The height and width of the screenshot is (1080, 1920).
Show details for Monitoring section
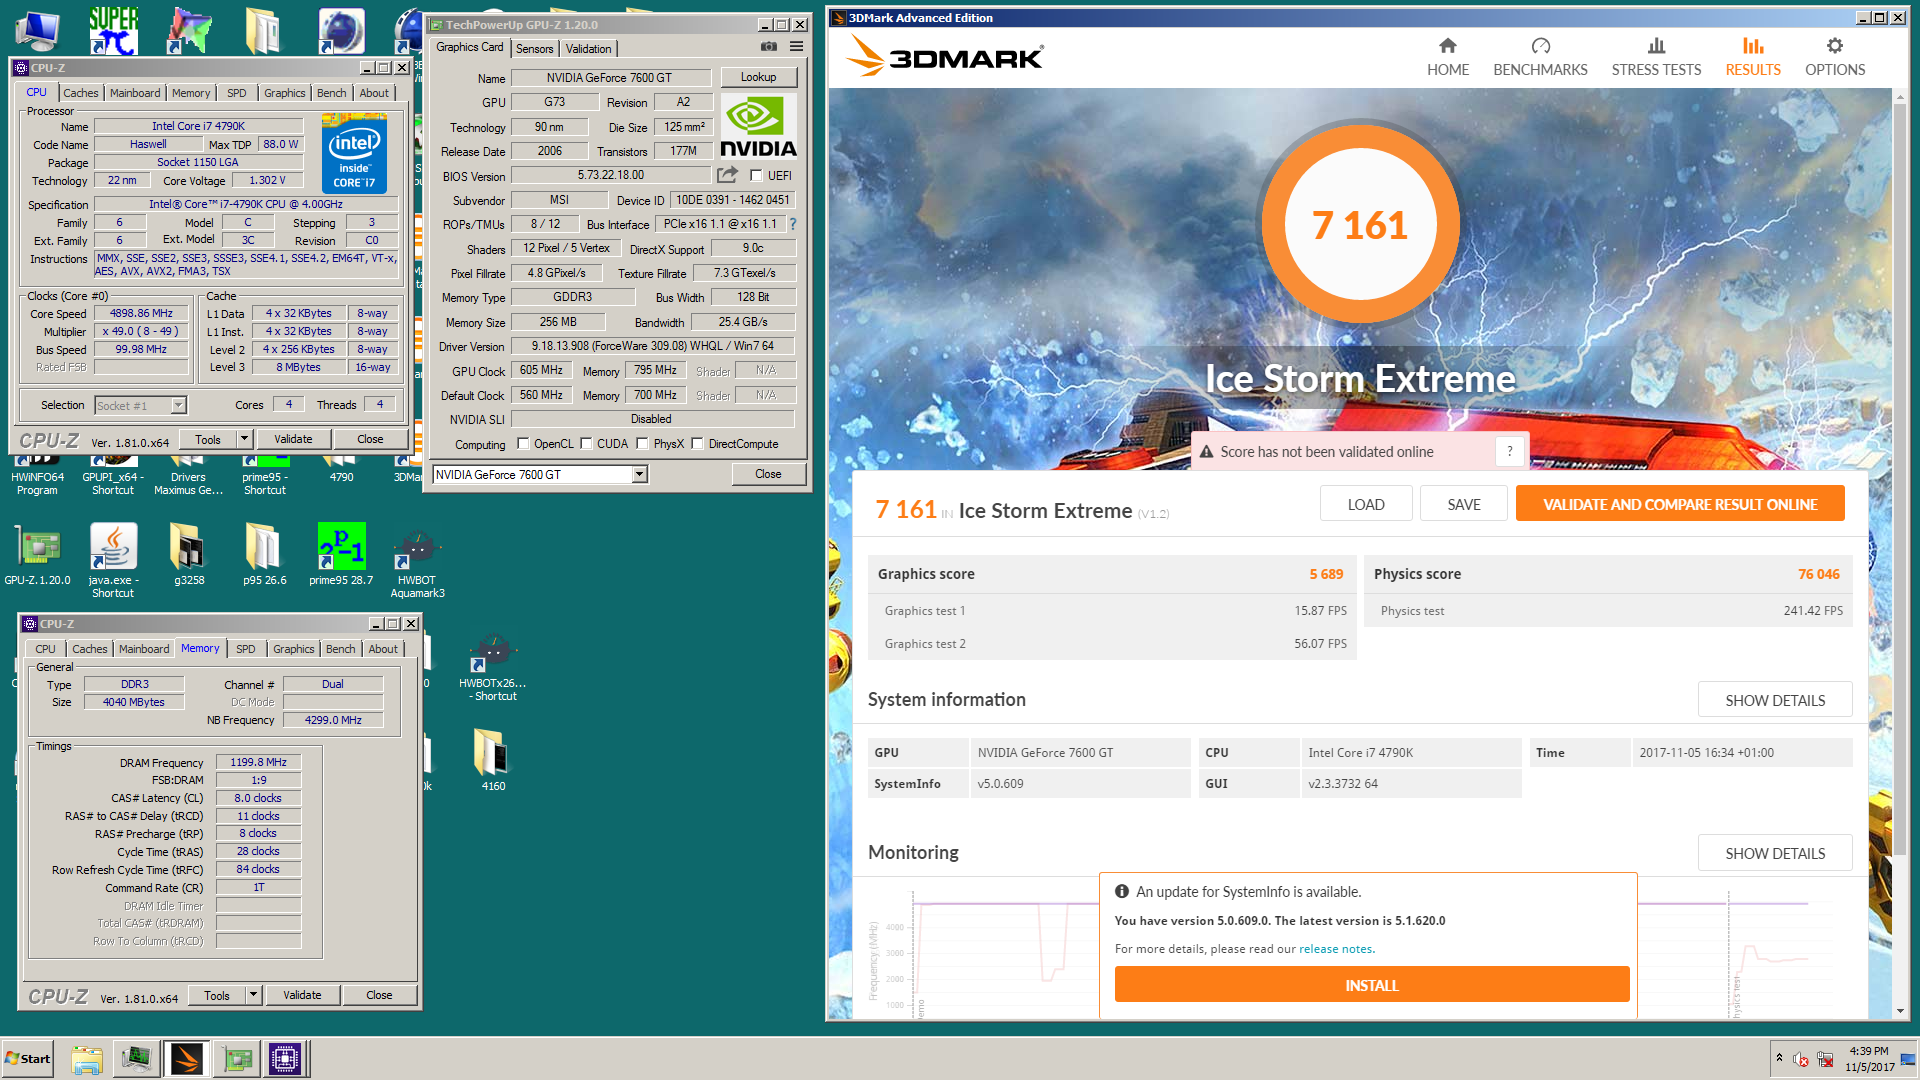pos(1775,853)
